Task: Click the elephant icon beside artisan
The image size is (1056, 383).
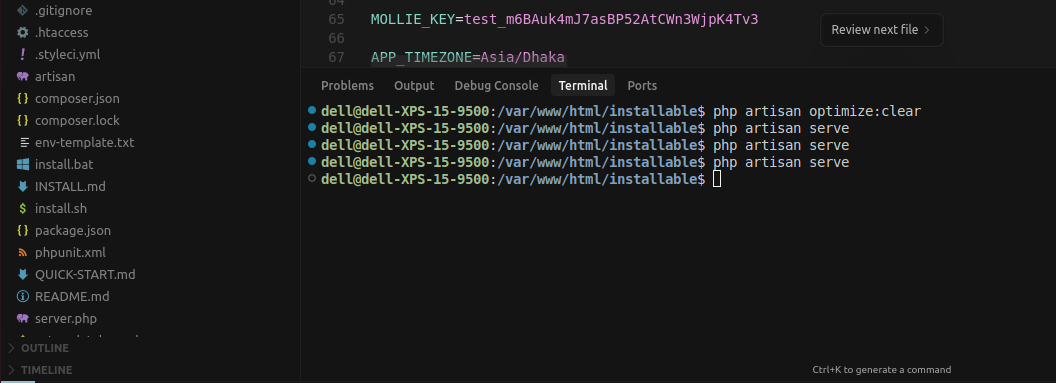Action: (x=22, y=77)
